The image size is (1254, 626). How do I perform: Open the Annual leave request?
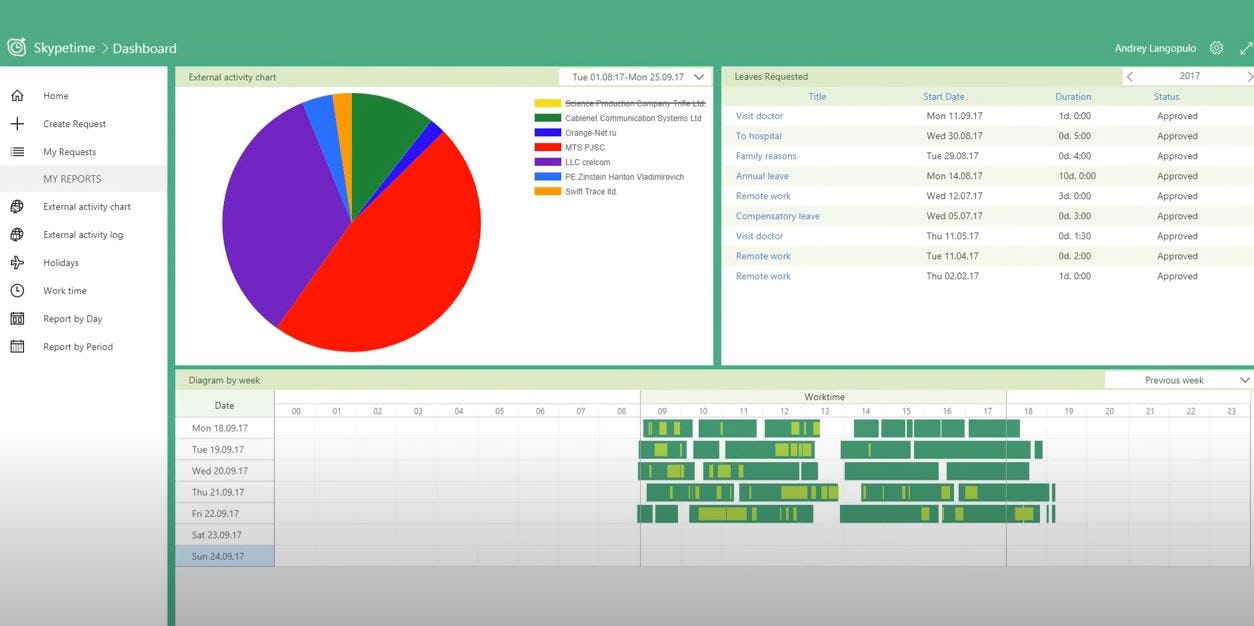click(x=762, y=176)
